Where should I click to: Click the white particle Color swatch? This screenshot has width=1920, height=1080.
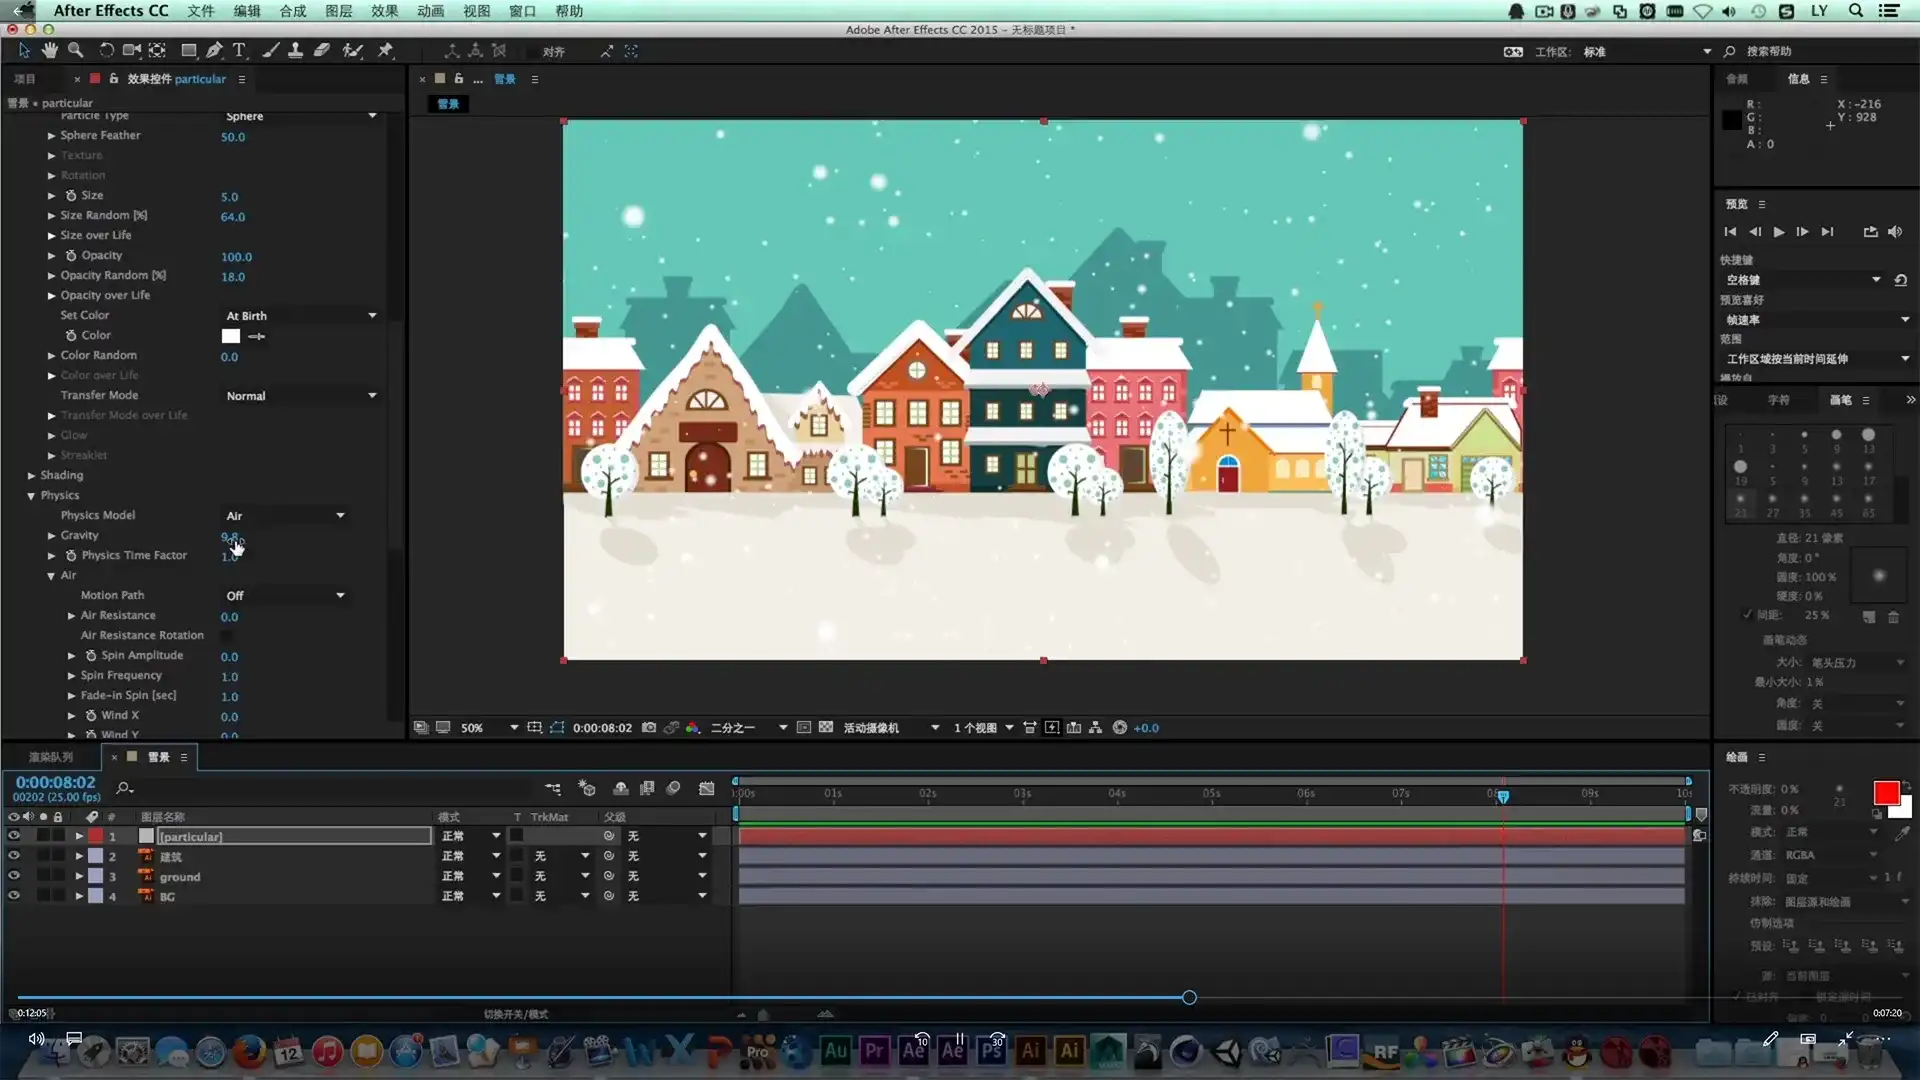[x=231, y=336]
